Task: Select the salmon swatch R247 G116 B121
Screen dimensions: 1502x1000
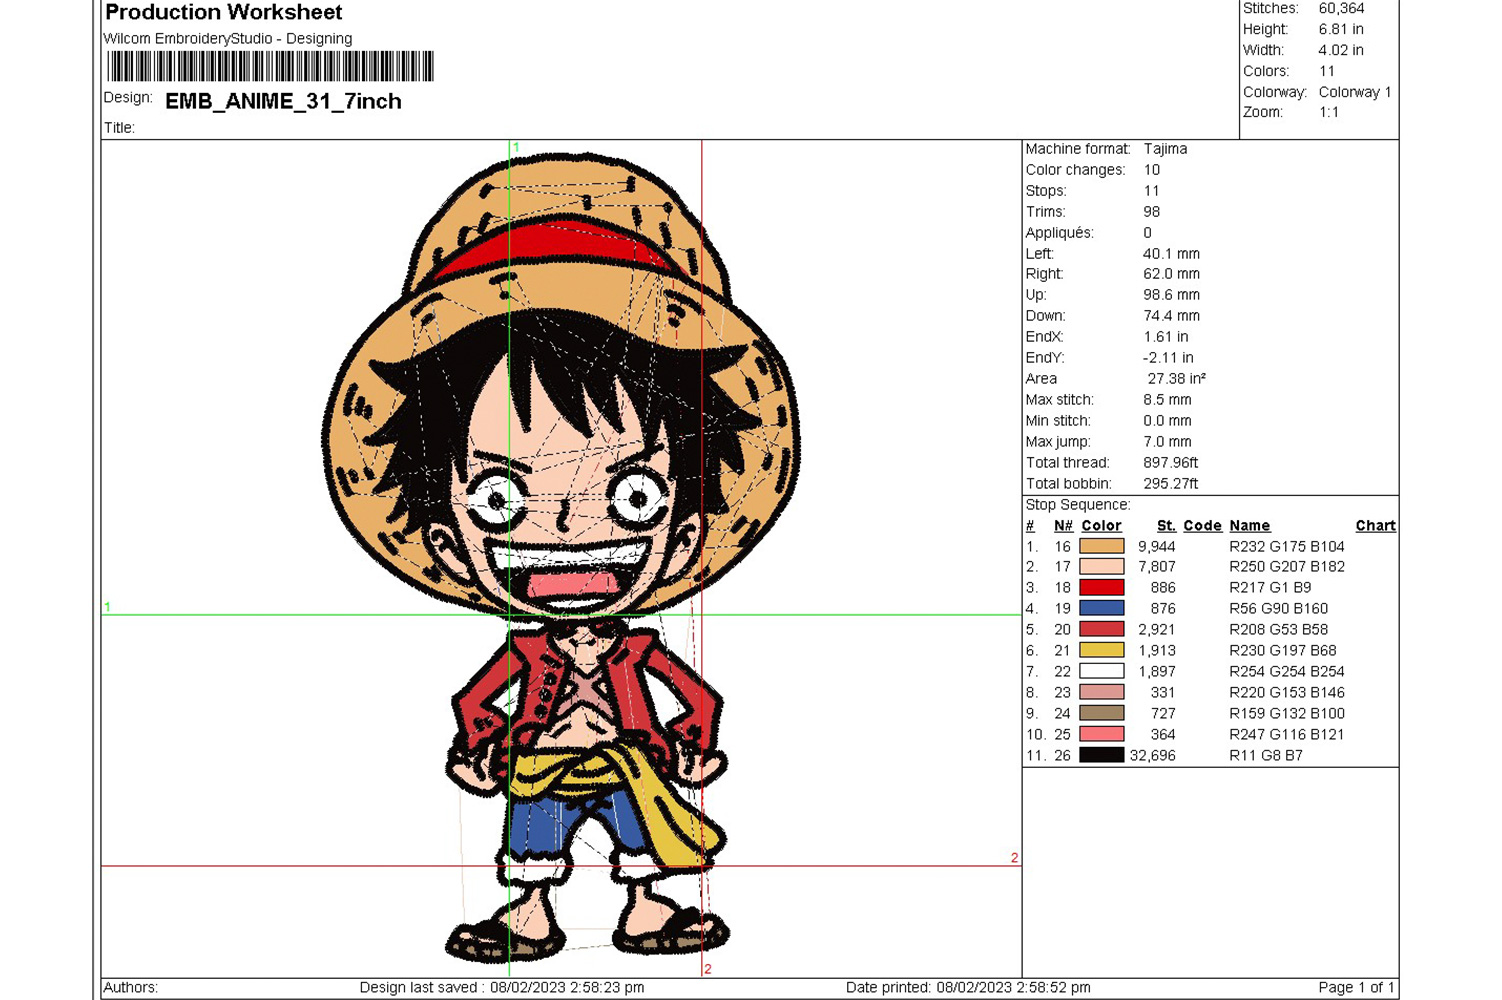Action: click(1102, 734)
